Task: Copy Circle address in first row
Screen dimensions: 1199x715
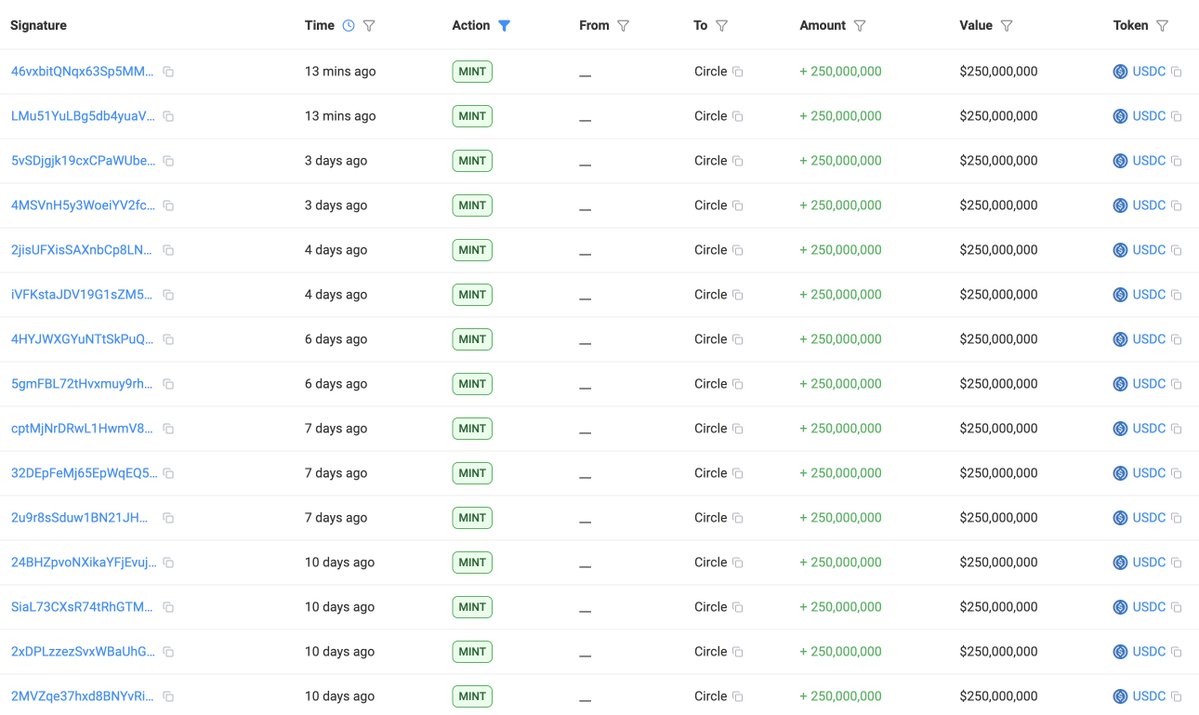Action: pos(738,72)
